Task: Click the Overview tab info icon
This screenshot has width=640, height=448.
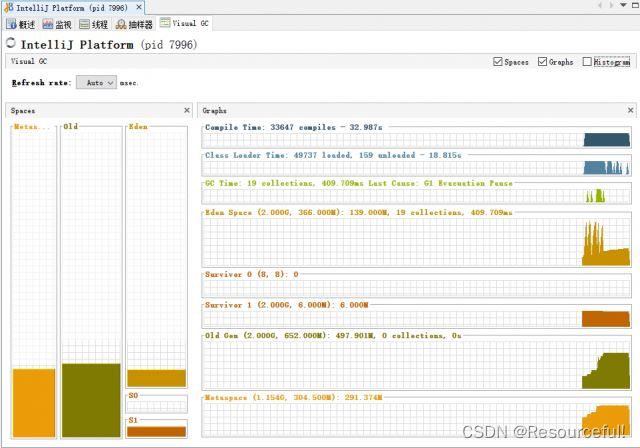Action: 11,24
